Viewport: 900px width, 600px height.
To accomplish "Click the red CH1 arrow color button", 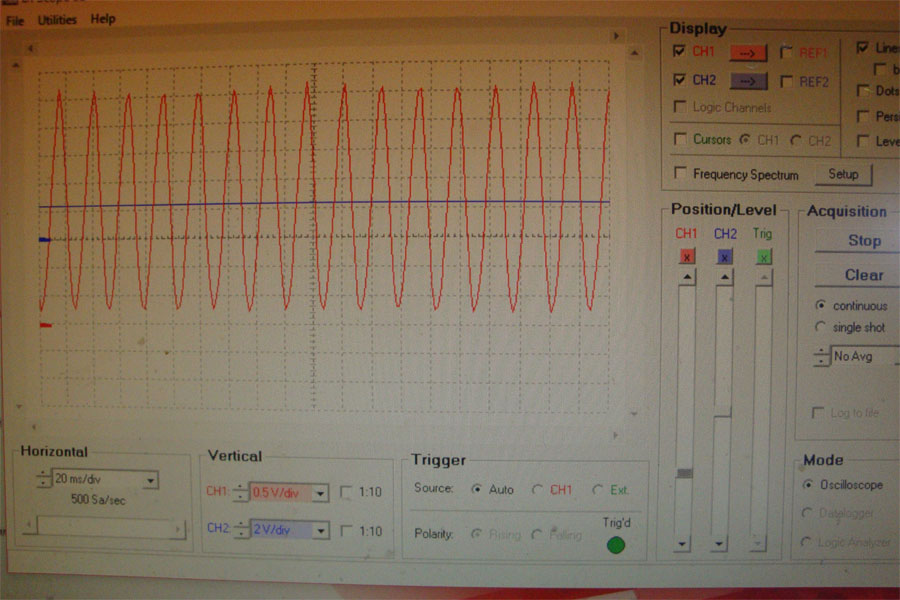I will click(x=747, y=52).
